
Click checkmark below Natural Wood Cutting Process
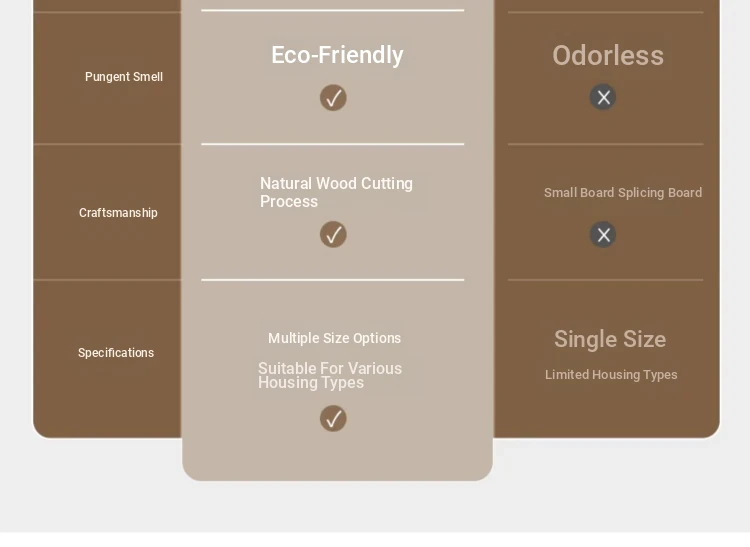(x=333, y=235)
